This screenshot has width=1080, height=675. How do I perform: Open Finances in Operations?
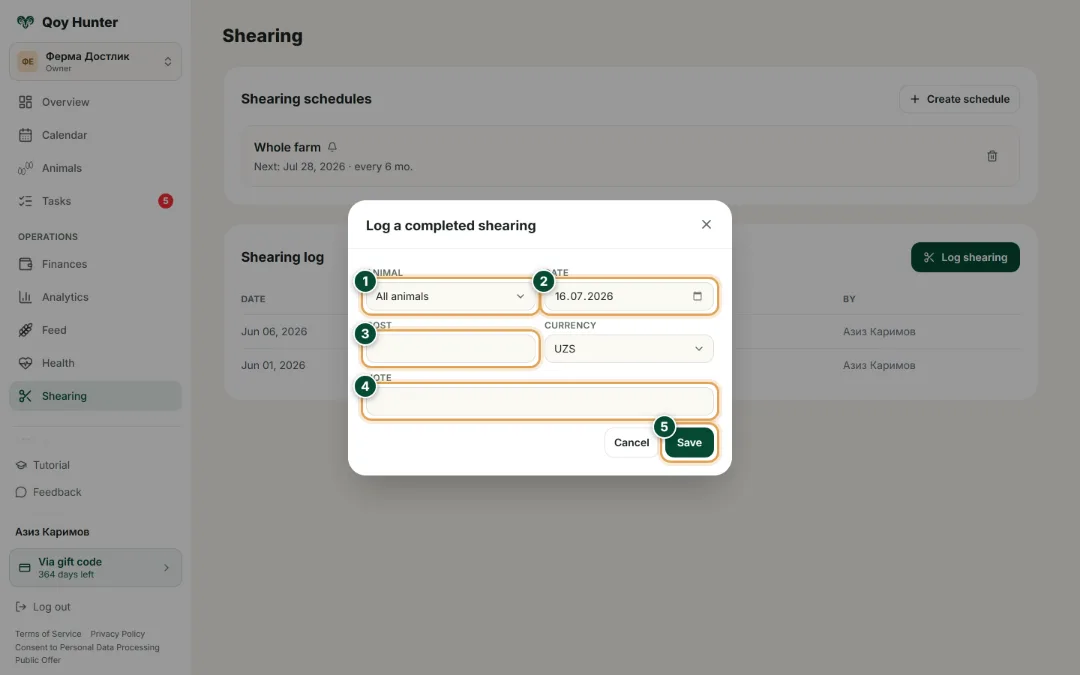pyautogui.click(x=95, y=264)
